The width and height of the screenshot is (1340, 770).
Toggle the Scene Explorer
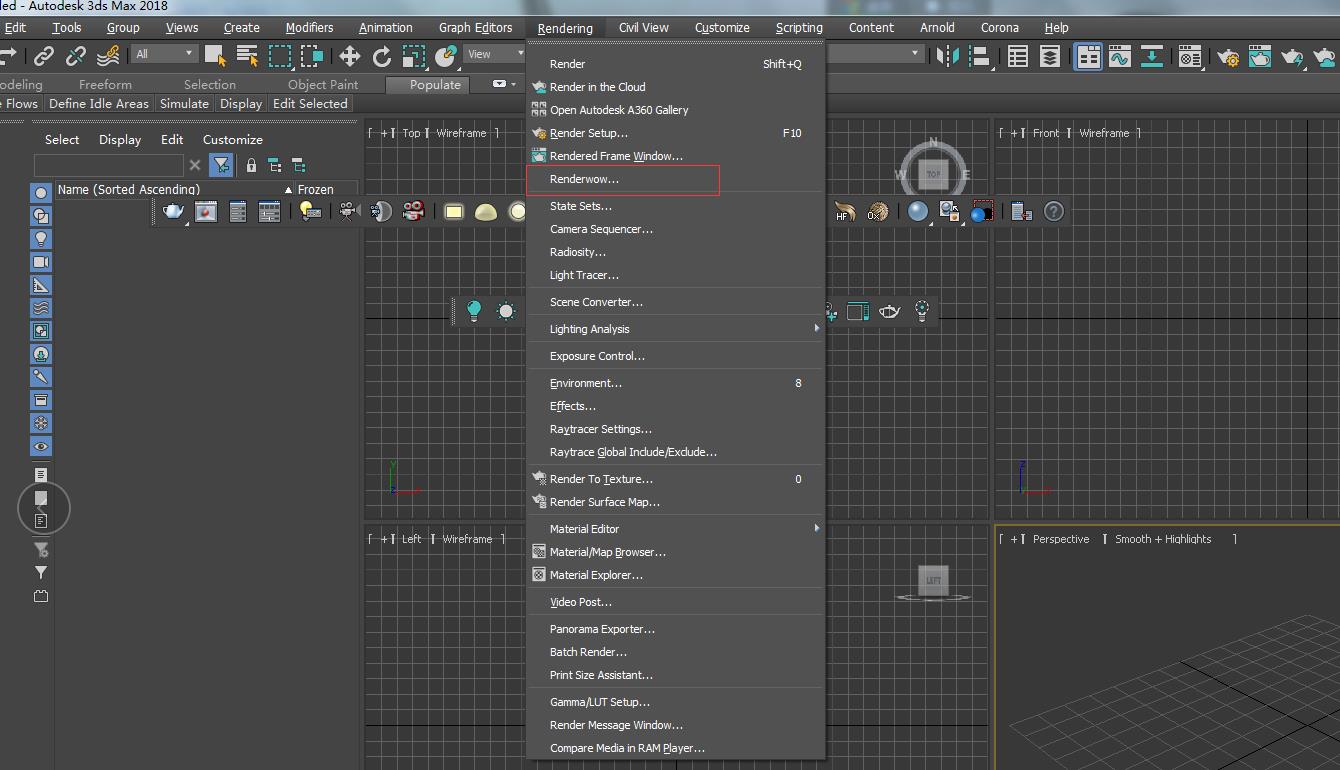coord(1017,56)
